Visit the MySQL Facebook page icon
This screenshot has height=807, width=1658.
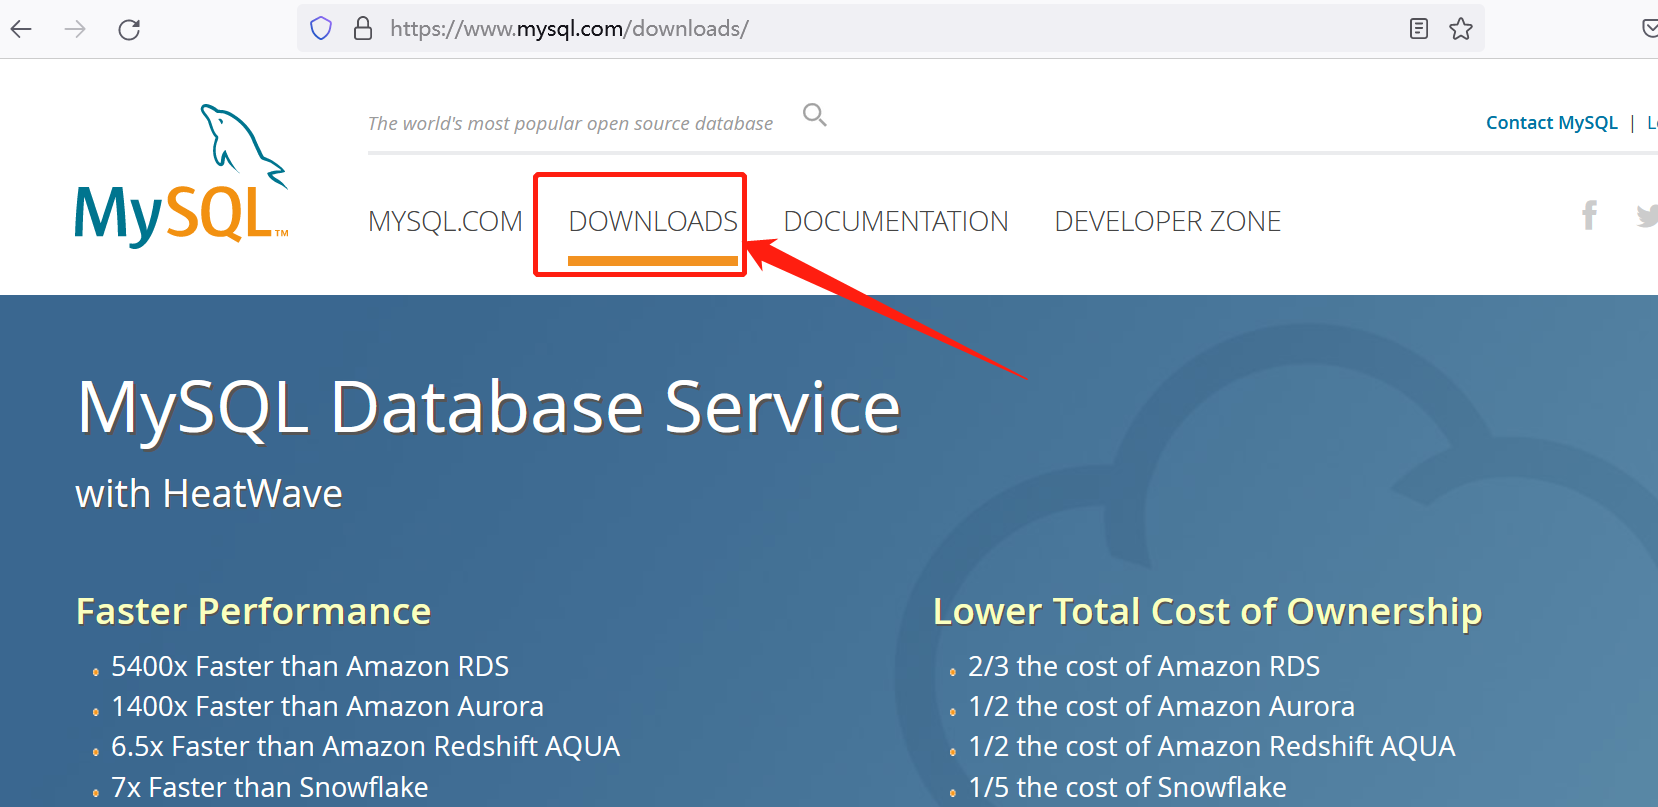tap(1589, 215)
